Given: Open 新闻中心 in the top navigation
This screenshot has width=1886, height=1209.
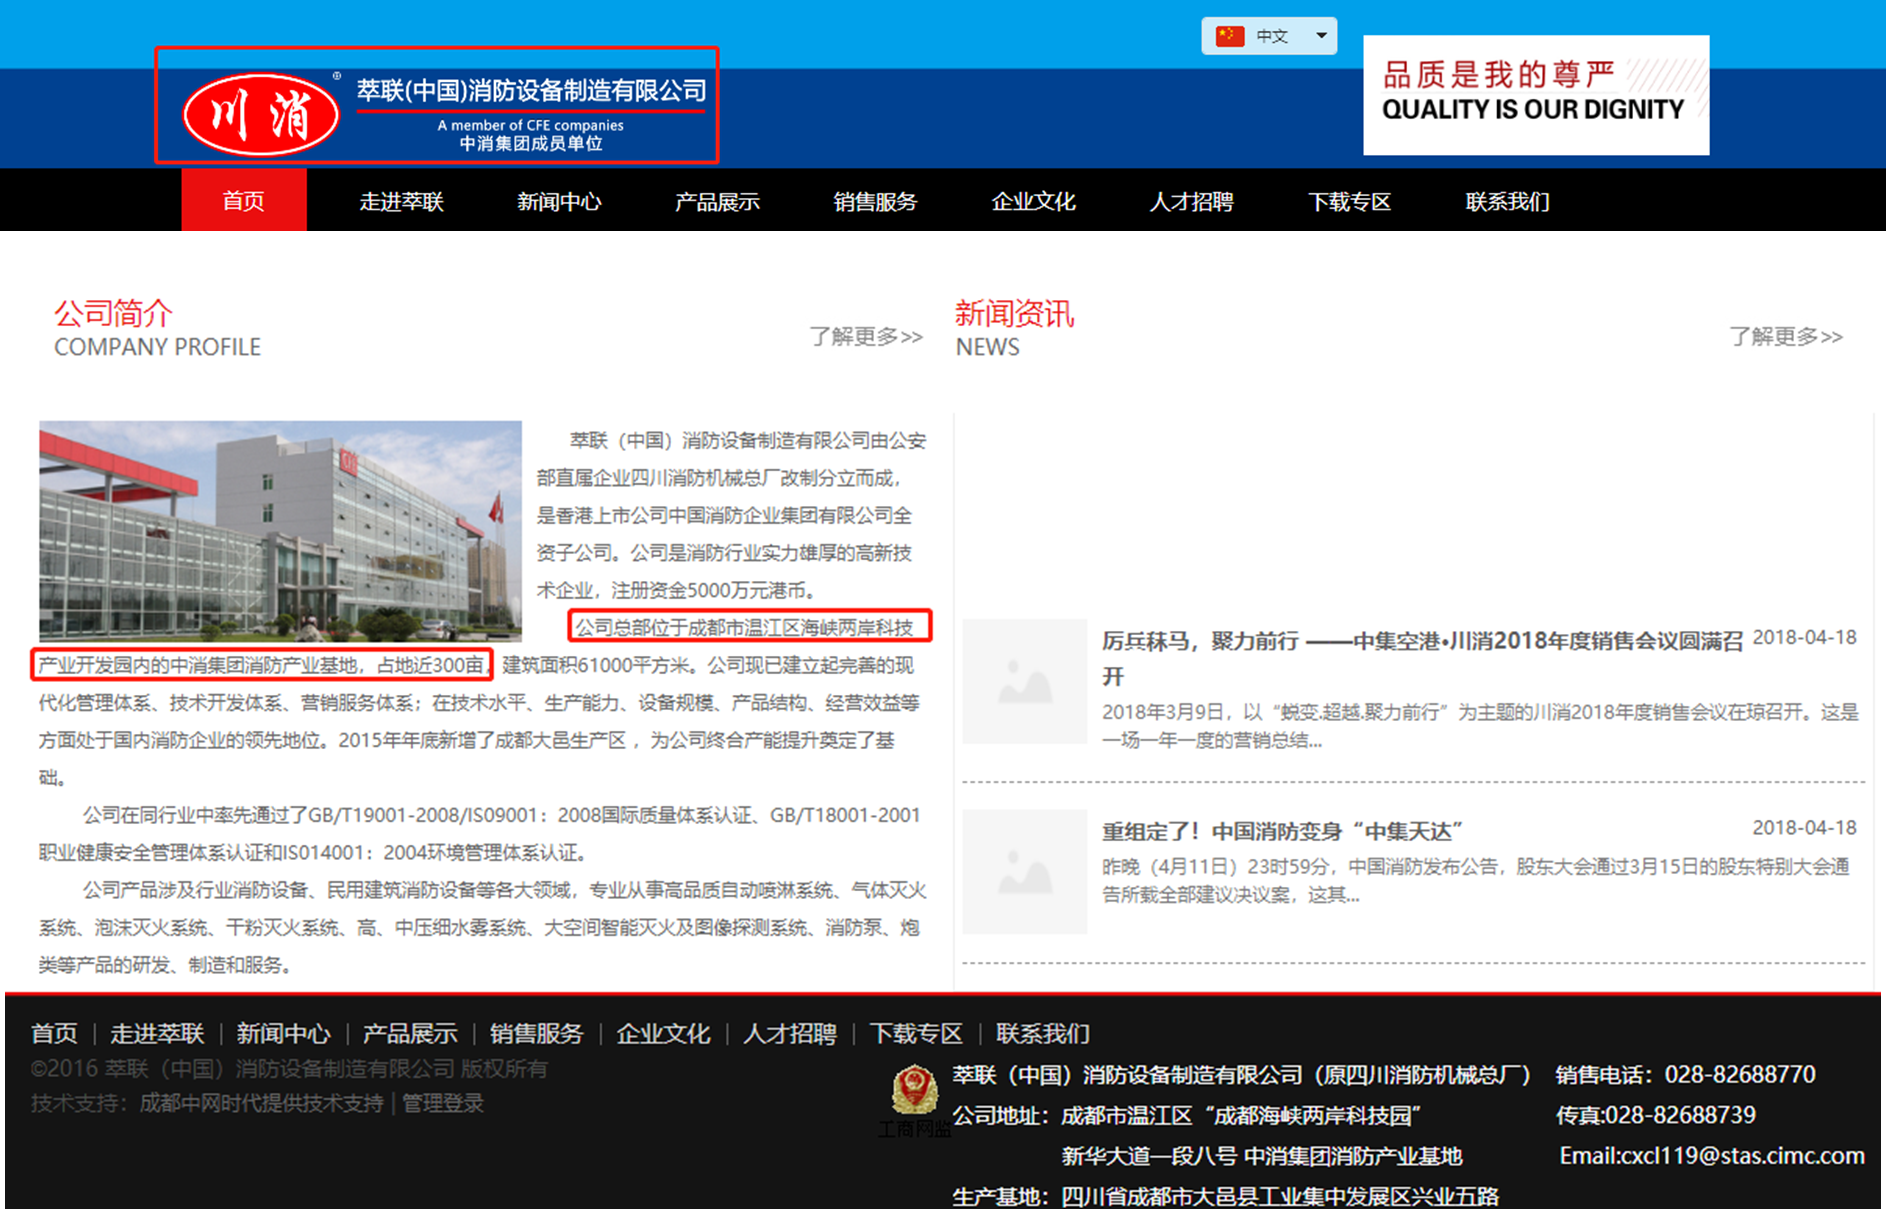Looking at the screenshot, I should coord(559,201).
